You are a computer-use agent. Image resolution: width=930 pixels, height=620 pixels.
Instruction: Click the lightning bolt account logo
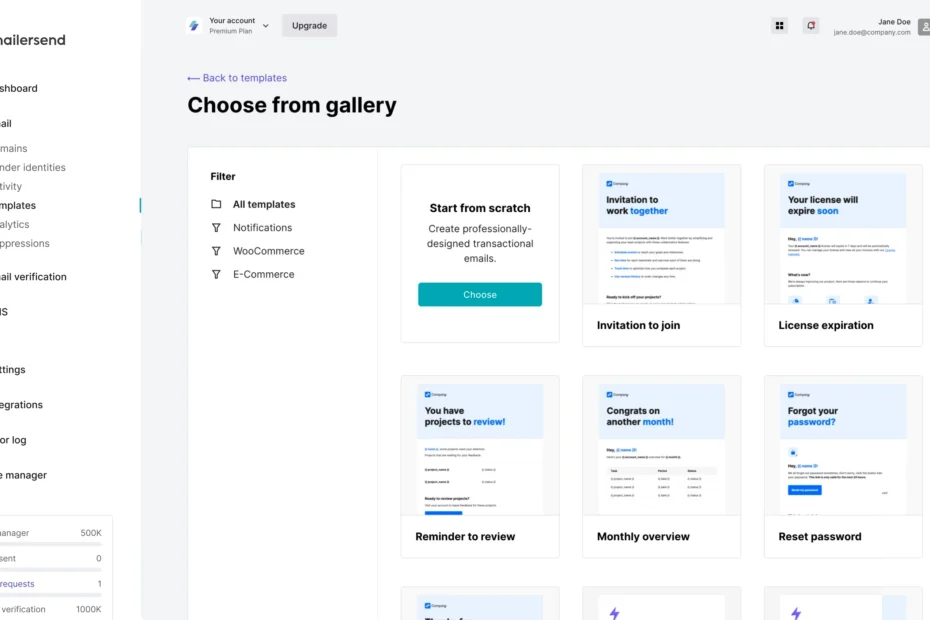coord(194,26)
